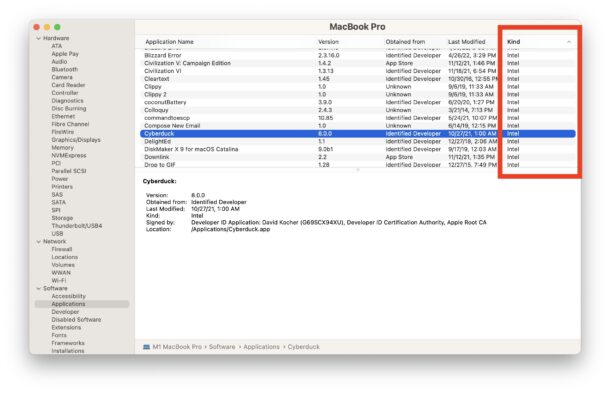Select USB in the sidebar

(x=57, y=233)
